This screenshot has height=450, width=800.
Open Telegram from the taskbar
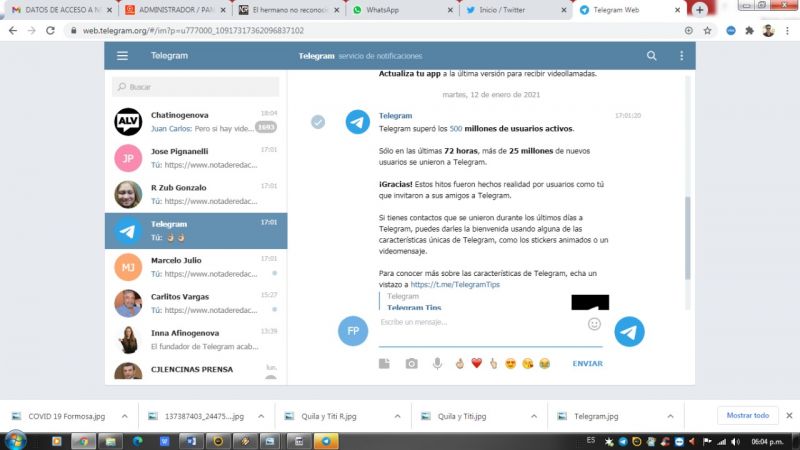click(326, 441)
